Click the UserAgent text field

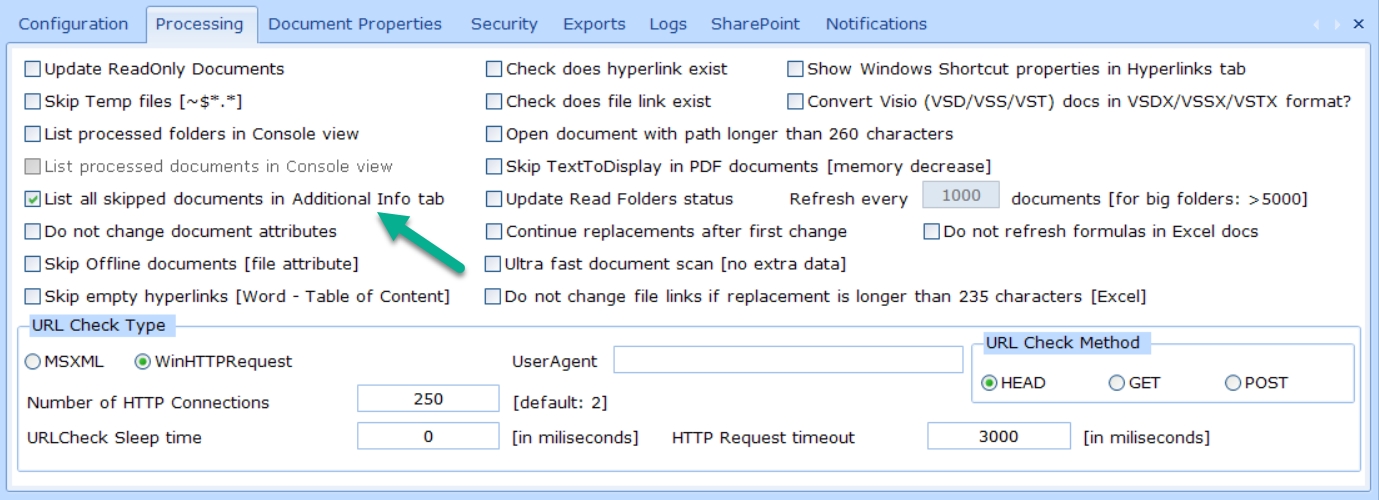(788, 360)
